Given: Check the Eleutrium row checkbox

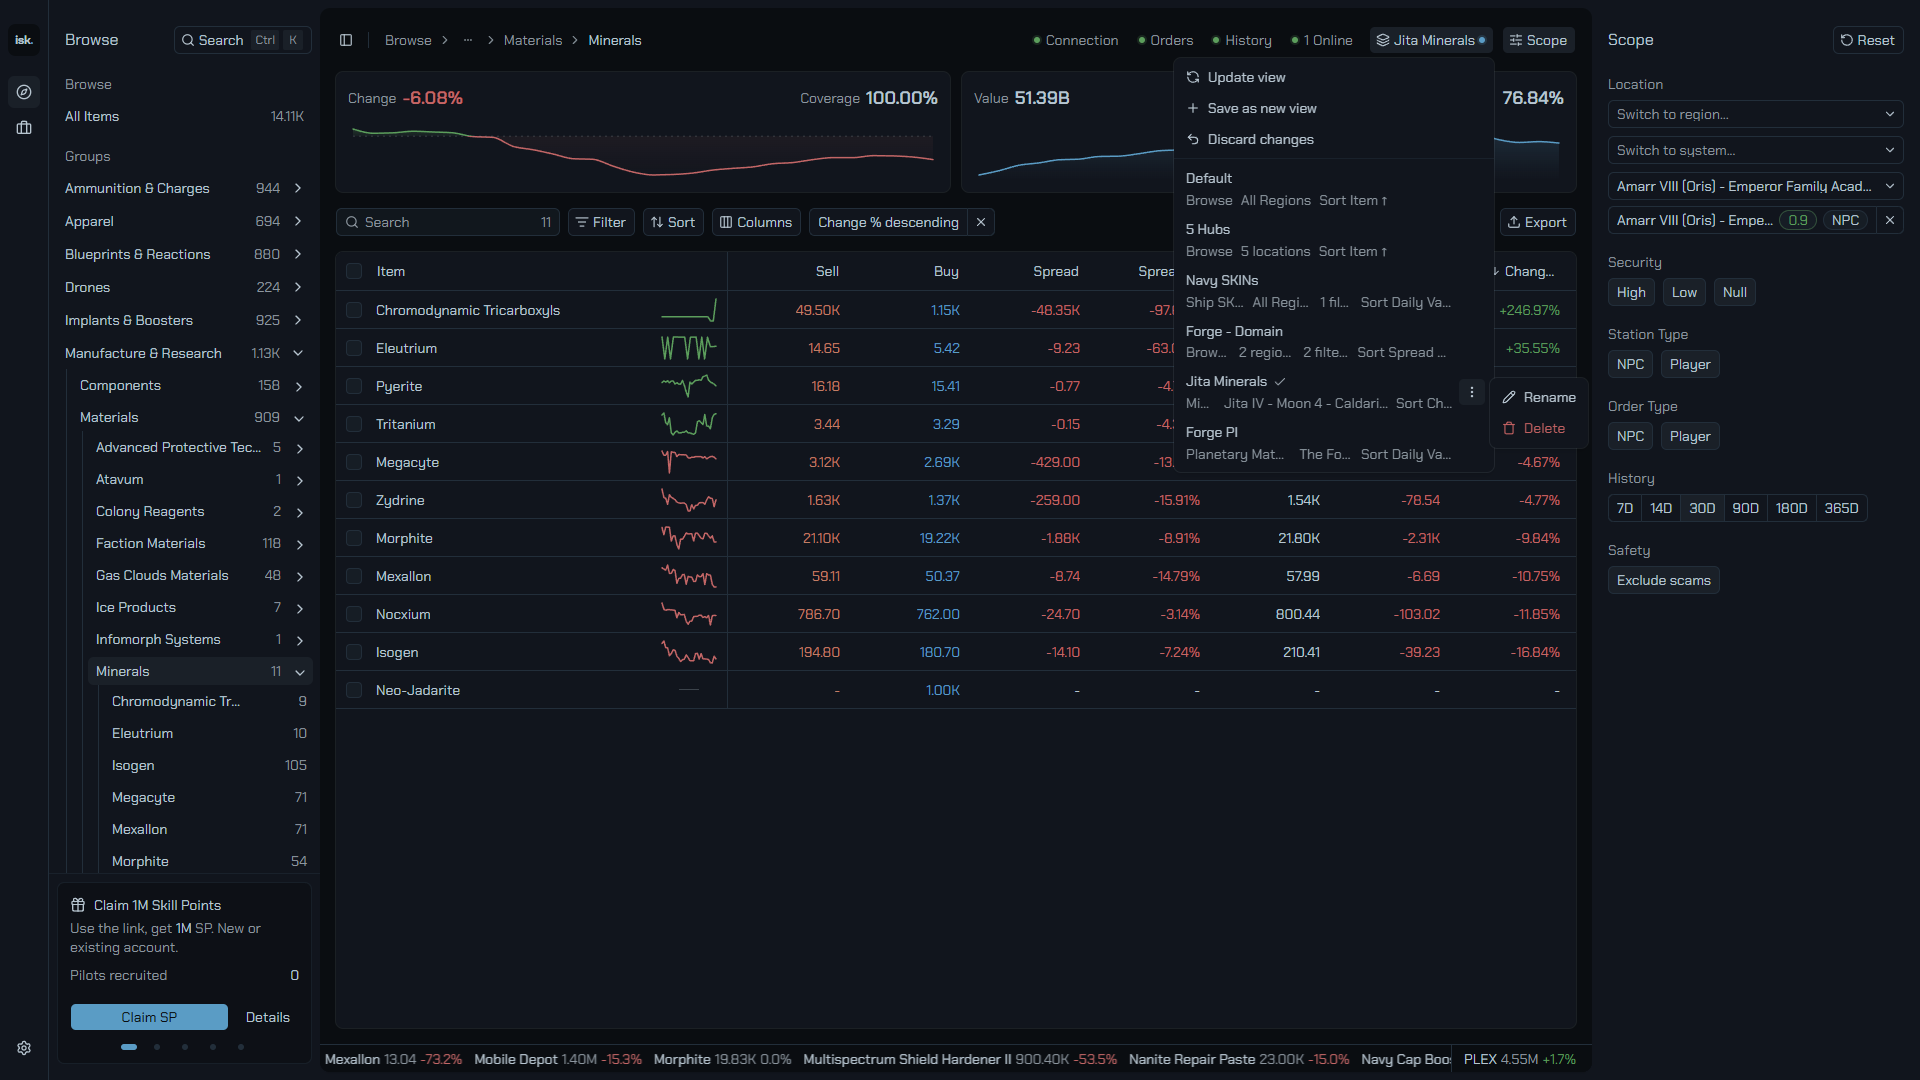Looking at the screenshot, I should tap(354, 348).
